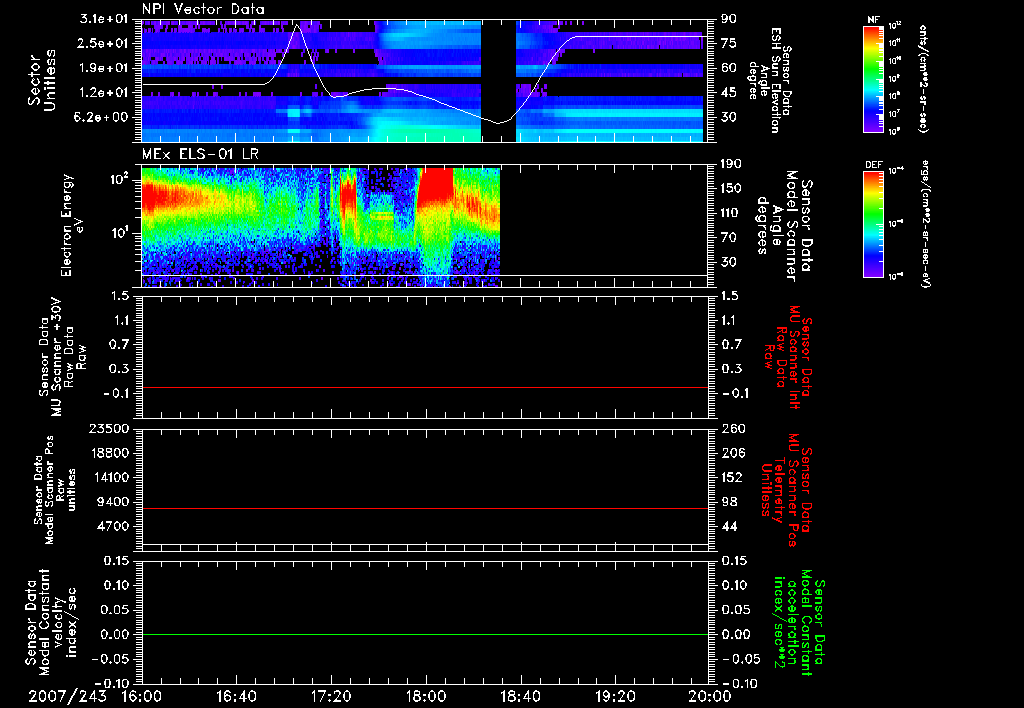Click the 75 degree sun elevation tick
The height and width of the screenshot is (708, 1024).
pyautogui.click(x=729, y=43)
